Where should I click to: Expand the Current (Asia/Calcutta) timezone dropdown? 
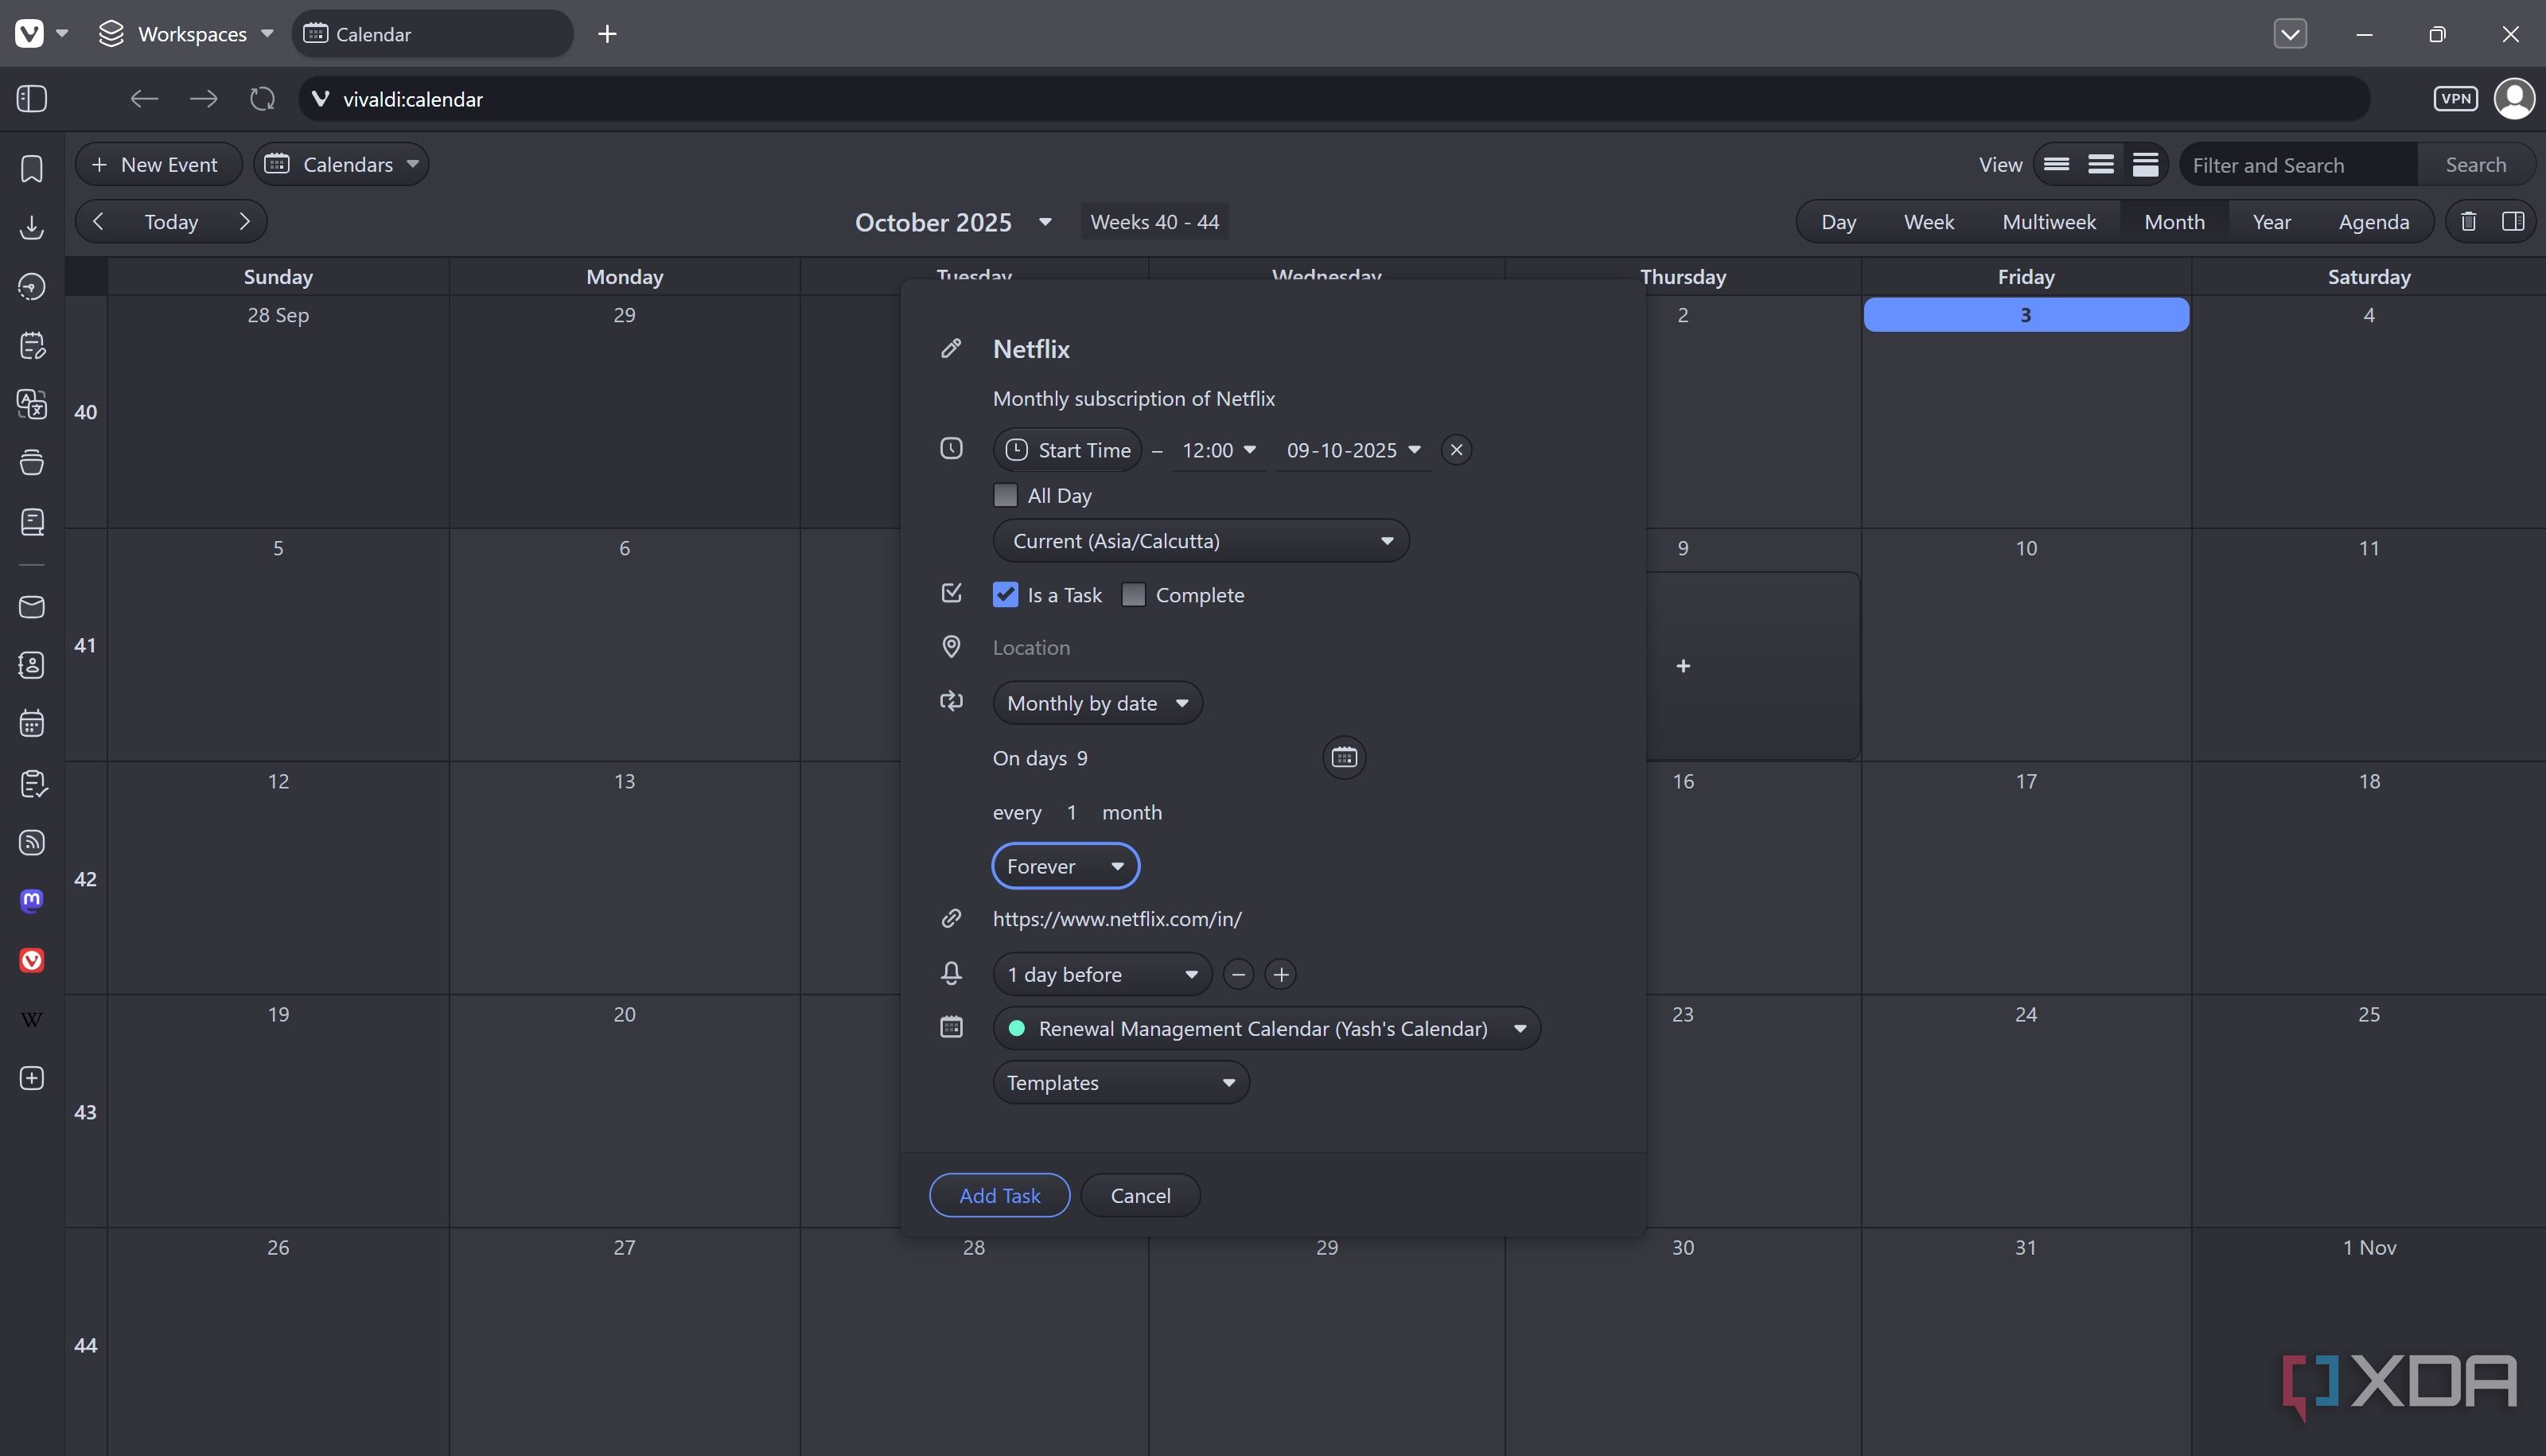pos(1201,541)
